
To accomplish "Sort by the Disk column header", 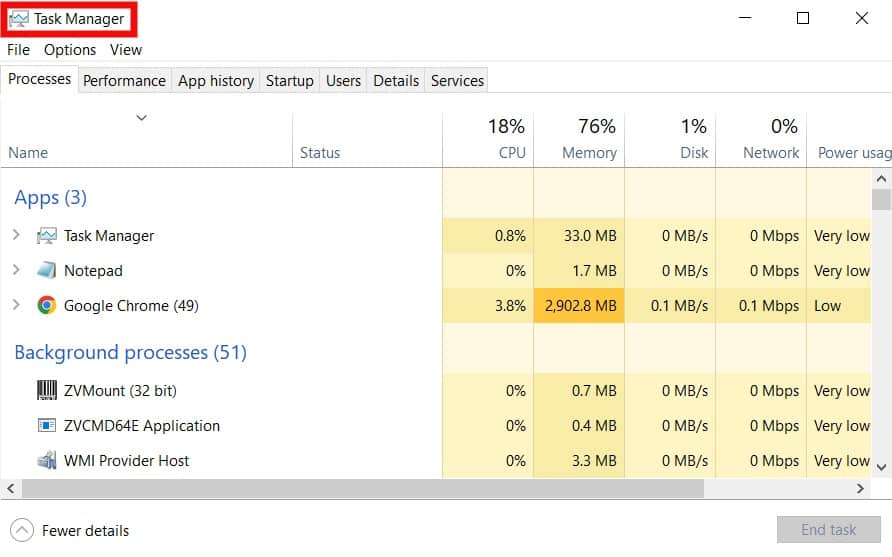I will click(x=670, y=140).
